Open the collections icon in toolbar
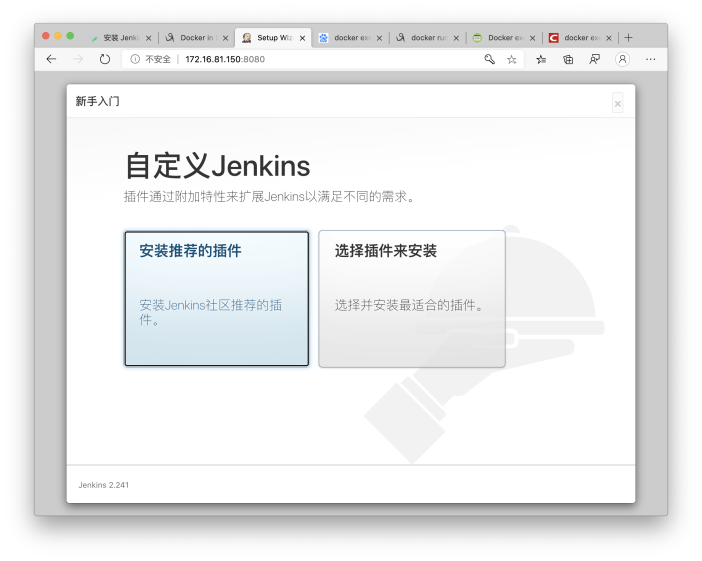Viewport: 702px width, 561px height. 568,59
